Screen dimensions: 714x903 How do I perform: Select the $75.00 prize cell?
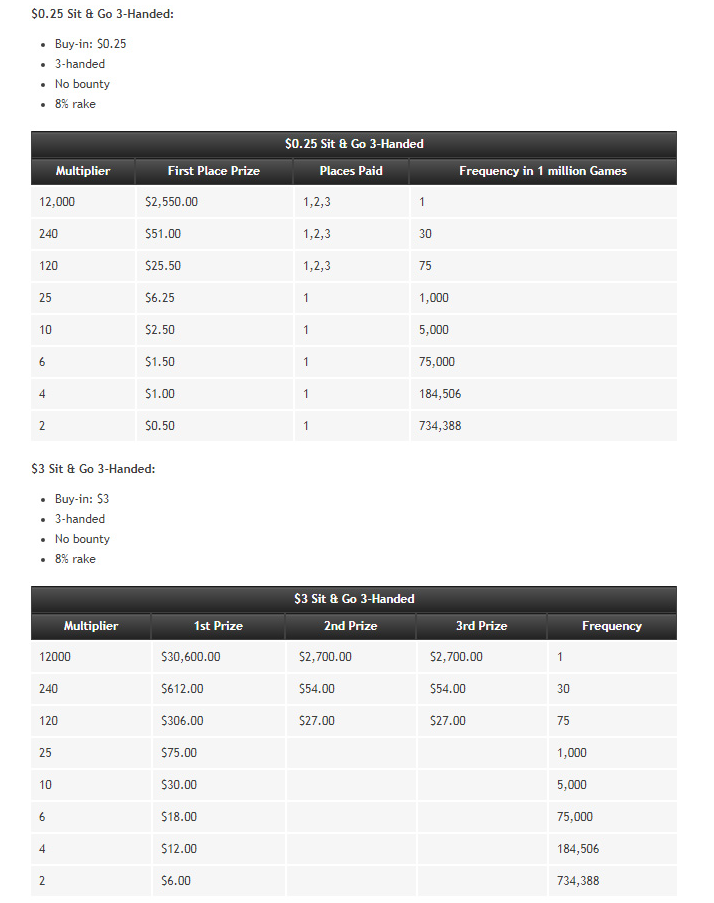(x=179, y=753)
